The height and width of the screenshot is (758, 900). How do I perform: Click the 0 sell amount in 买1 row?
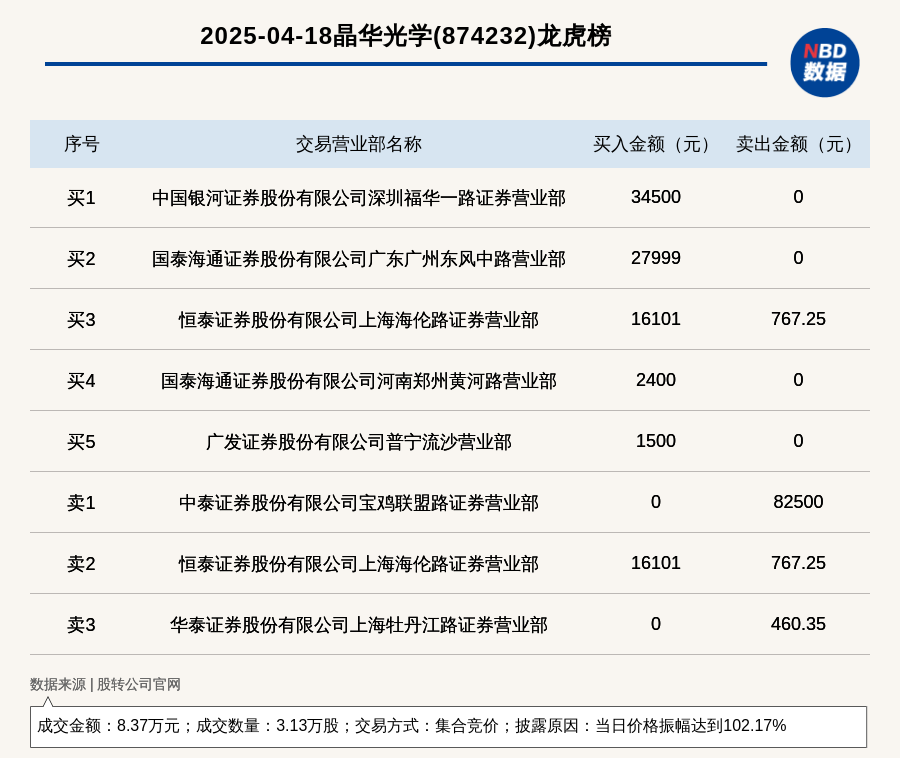tap(798, 197)
